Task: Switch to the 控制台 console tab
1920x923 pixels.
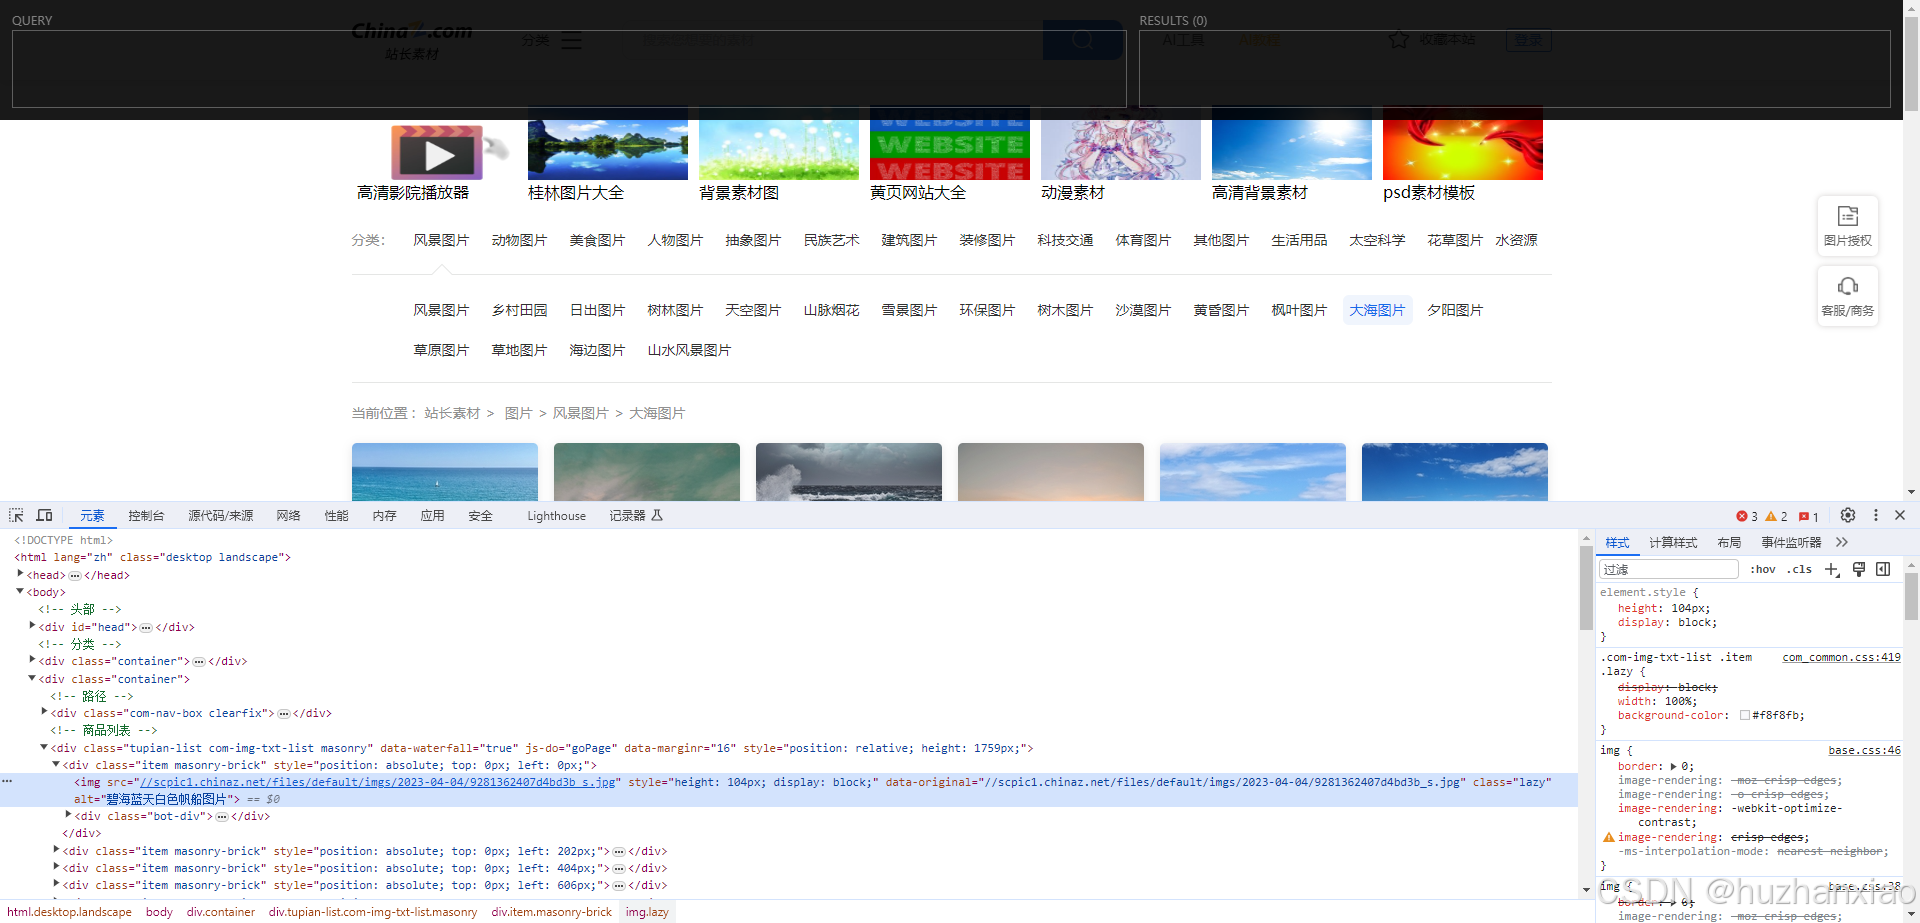Action: click(x=146, y=516)
